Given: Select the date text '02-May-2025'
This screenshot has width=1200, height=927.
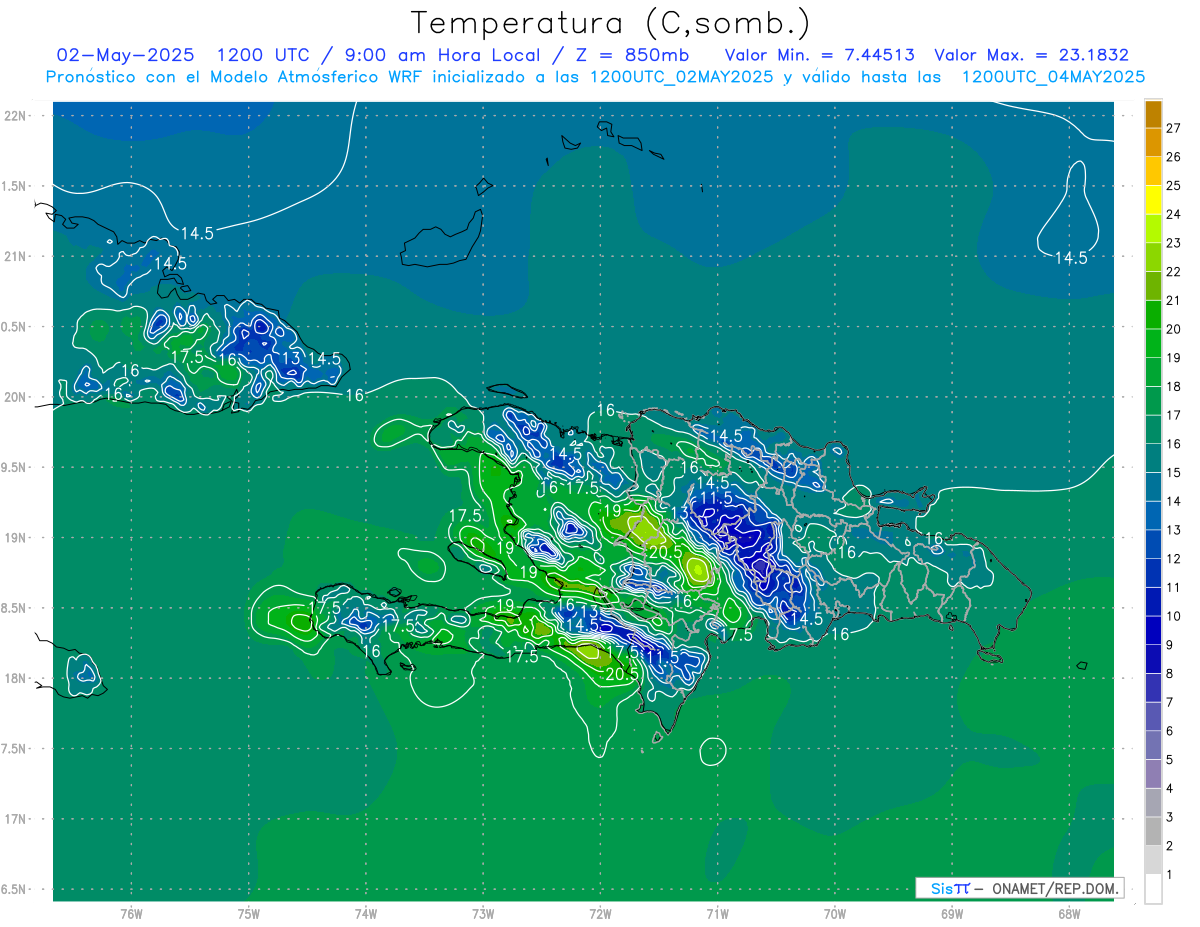Looking at the screenshot, I should click(x=125, y=55).
